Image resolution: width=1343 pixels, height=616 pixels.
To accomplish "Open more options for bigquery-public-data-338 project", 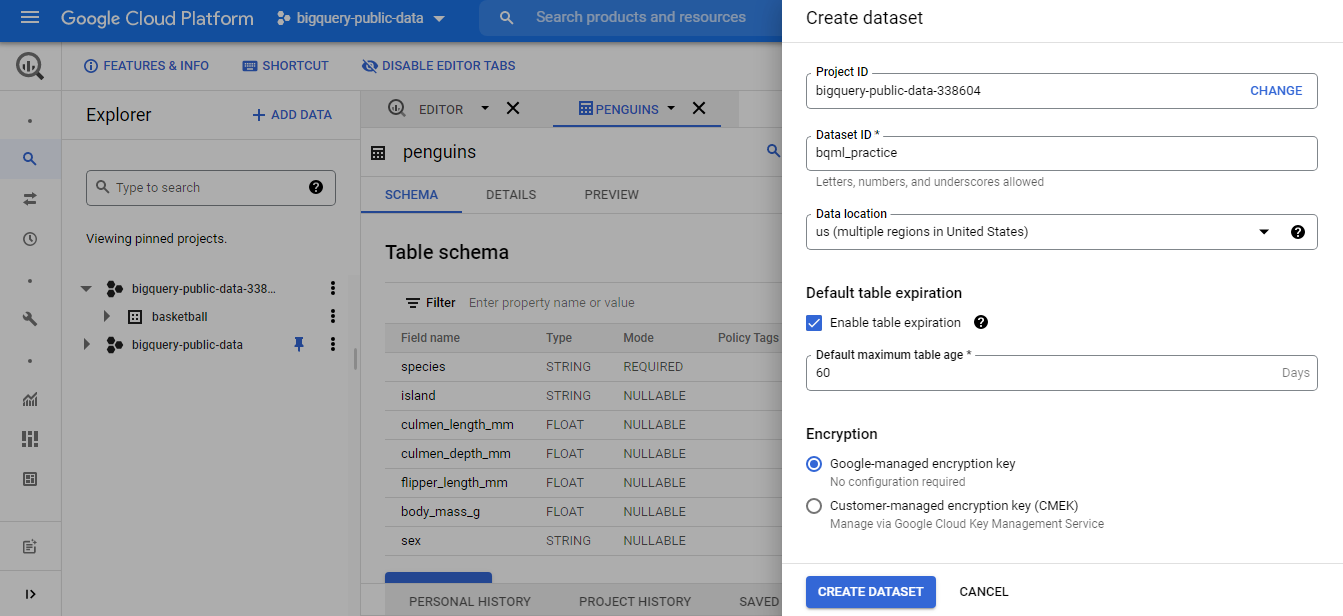I will (x=333, y=289).
